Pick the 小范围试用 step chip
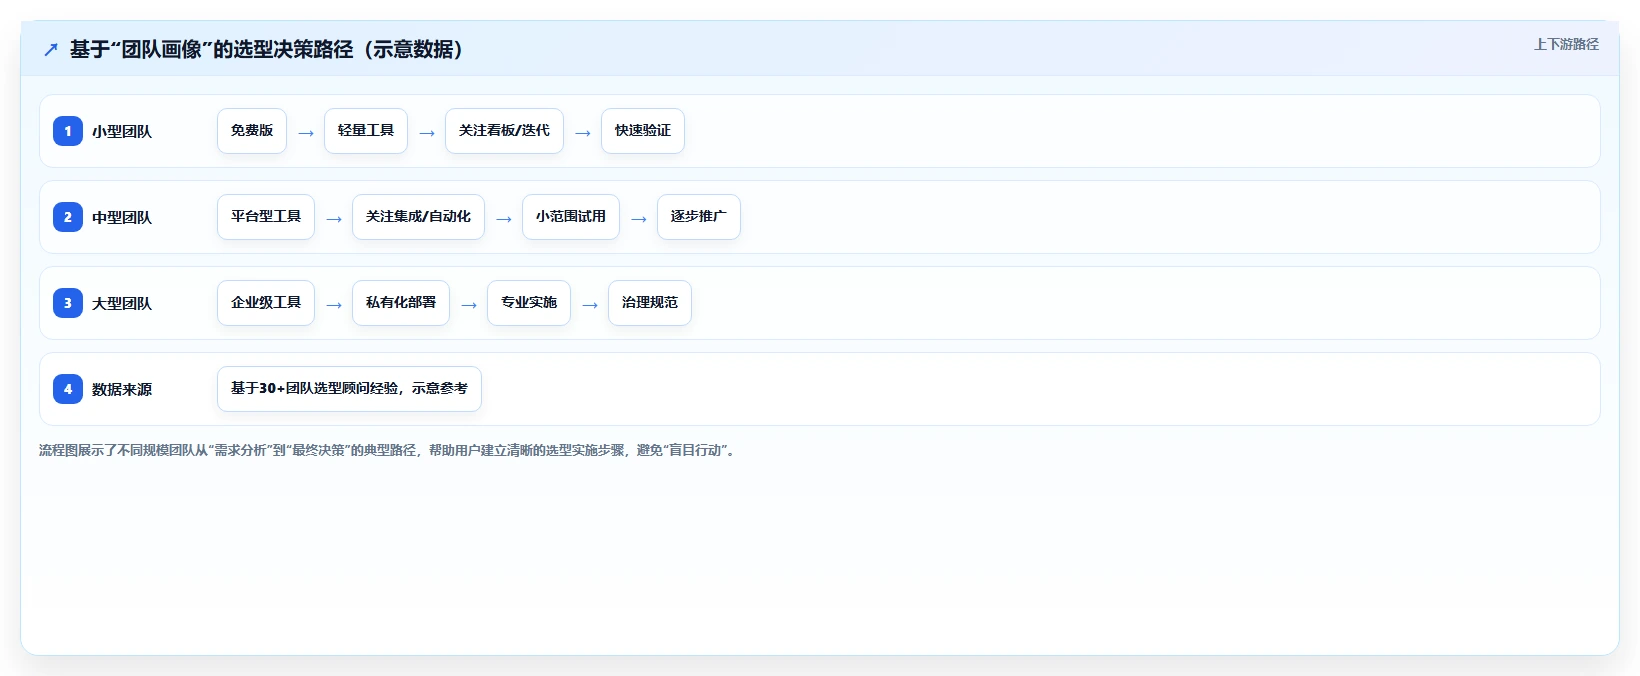1640x676 pixels. (x=571, y=217)
